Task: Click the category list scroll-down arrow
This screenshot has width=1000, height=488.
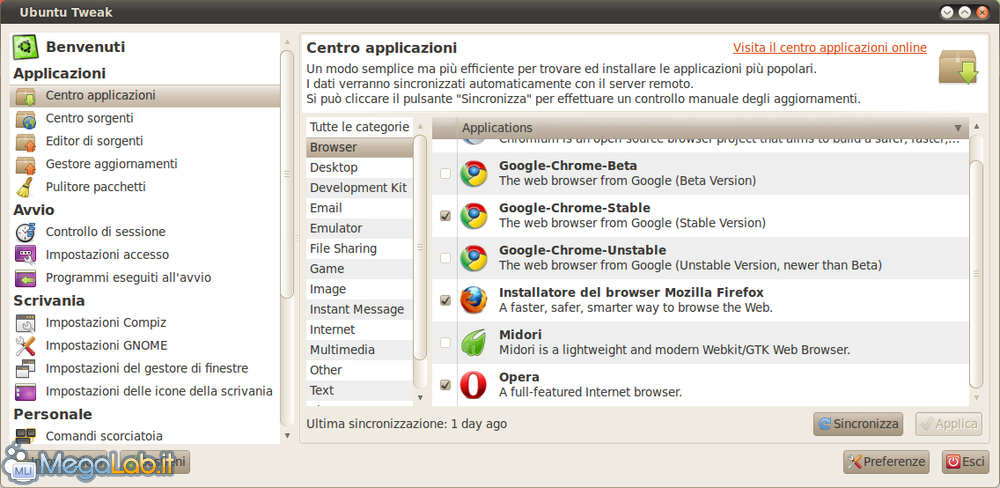Action: point(420,397)
